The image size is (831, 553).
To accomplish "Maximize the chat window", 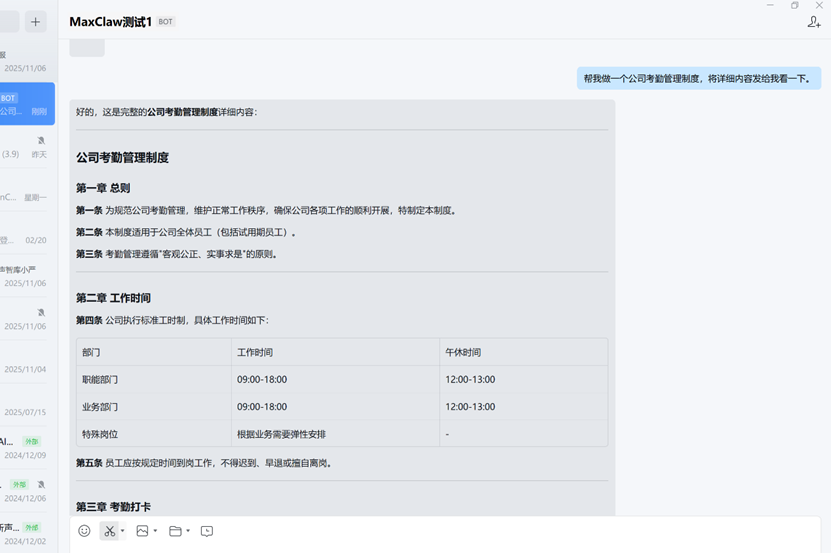I will (x=795, y=6).
